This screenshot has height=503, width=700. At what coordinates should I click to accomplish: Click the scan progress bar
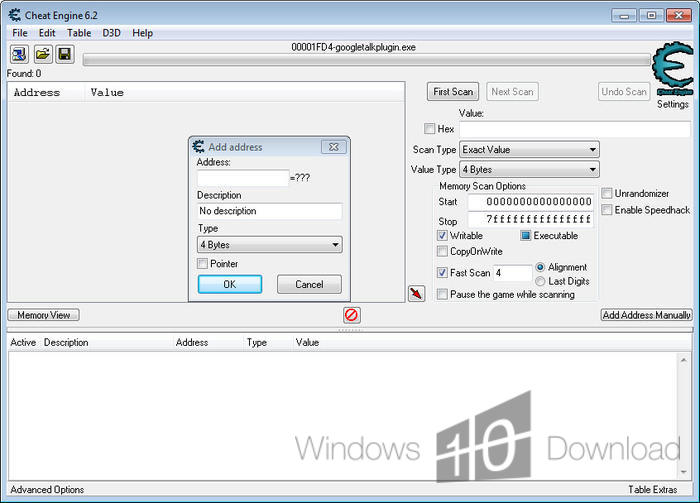tap(367, 60)
